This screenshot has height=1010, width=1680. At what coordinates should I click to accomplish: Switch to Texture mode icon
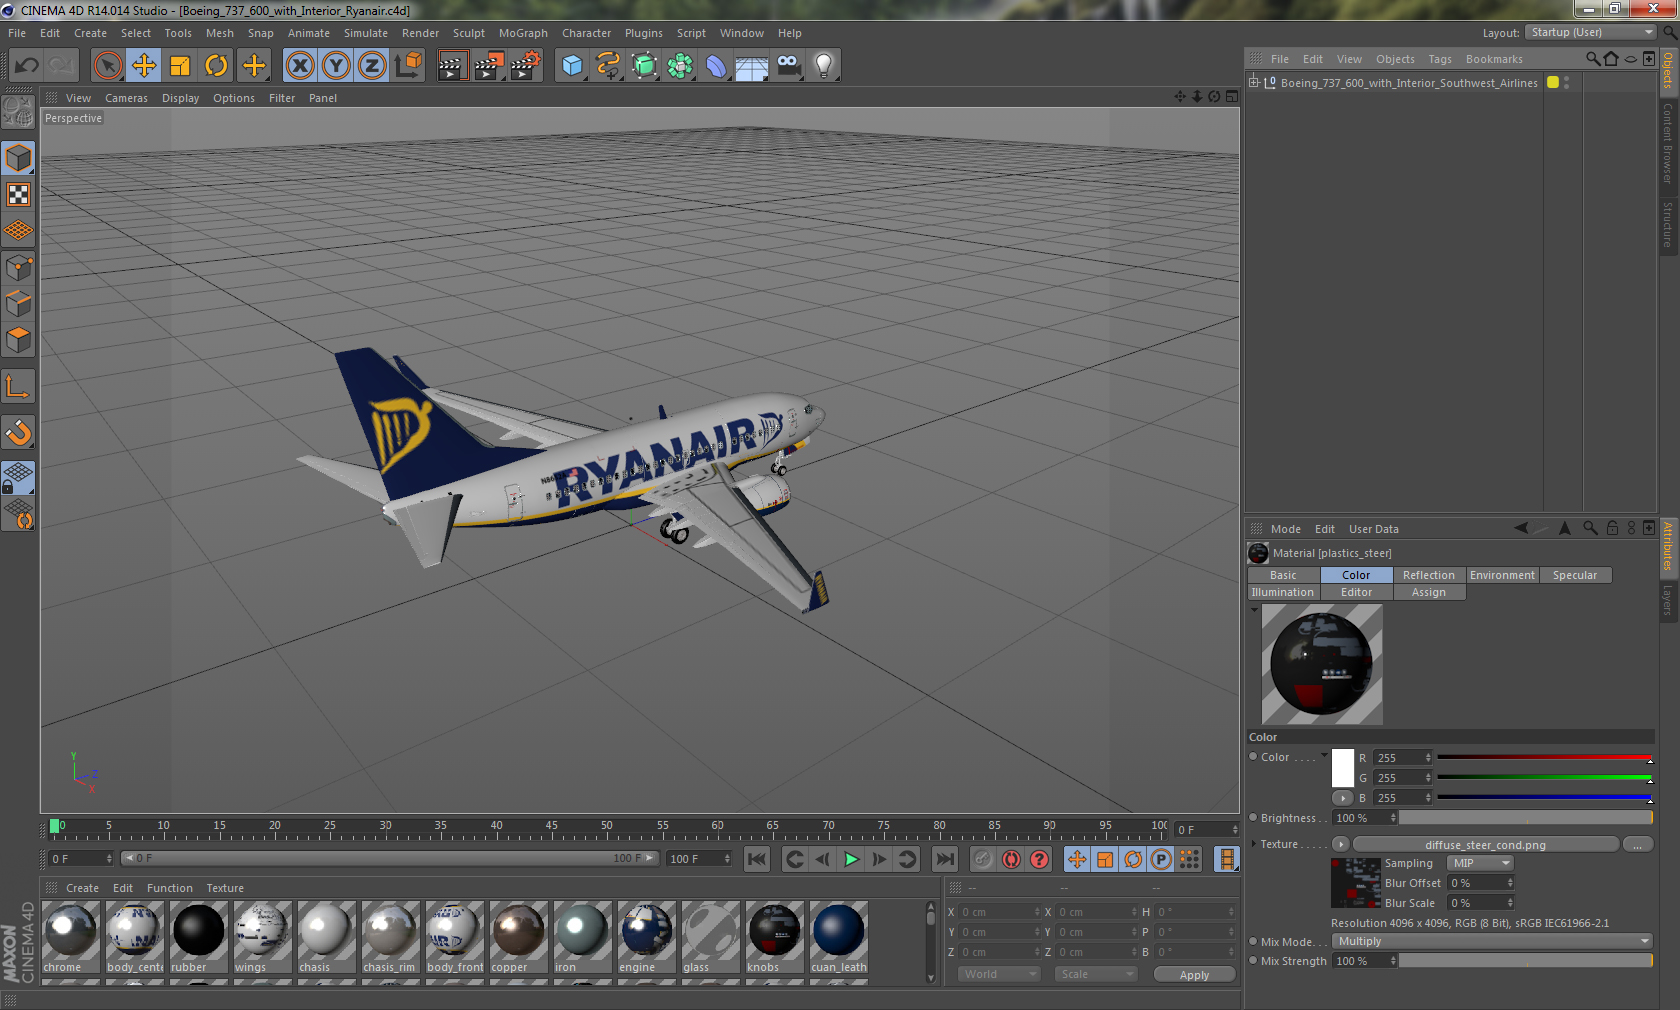(x=19, y=195)
